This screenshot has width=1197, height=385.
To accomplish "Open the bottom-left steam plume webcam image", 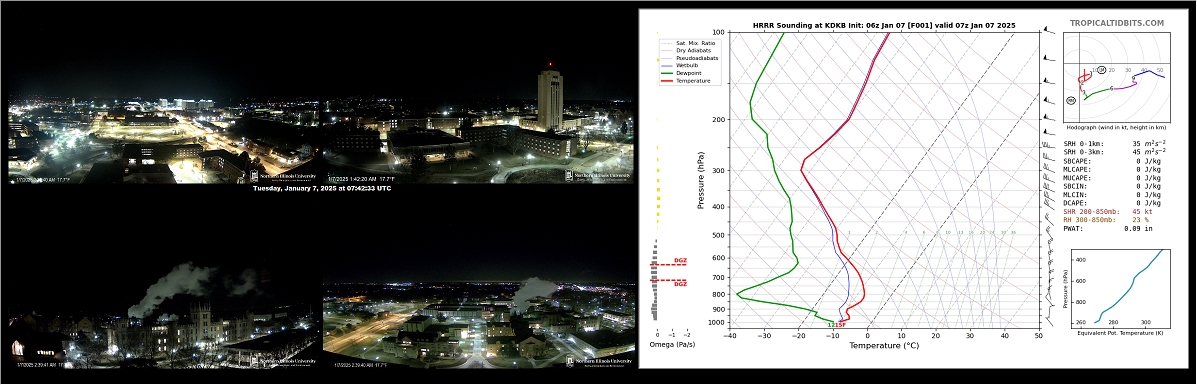I will (x=165, y=315).
